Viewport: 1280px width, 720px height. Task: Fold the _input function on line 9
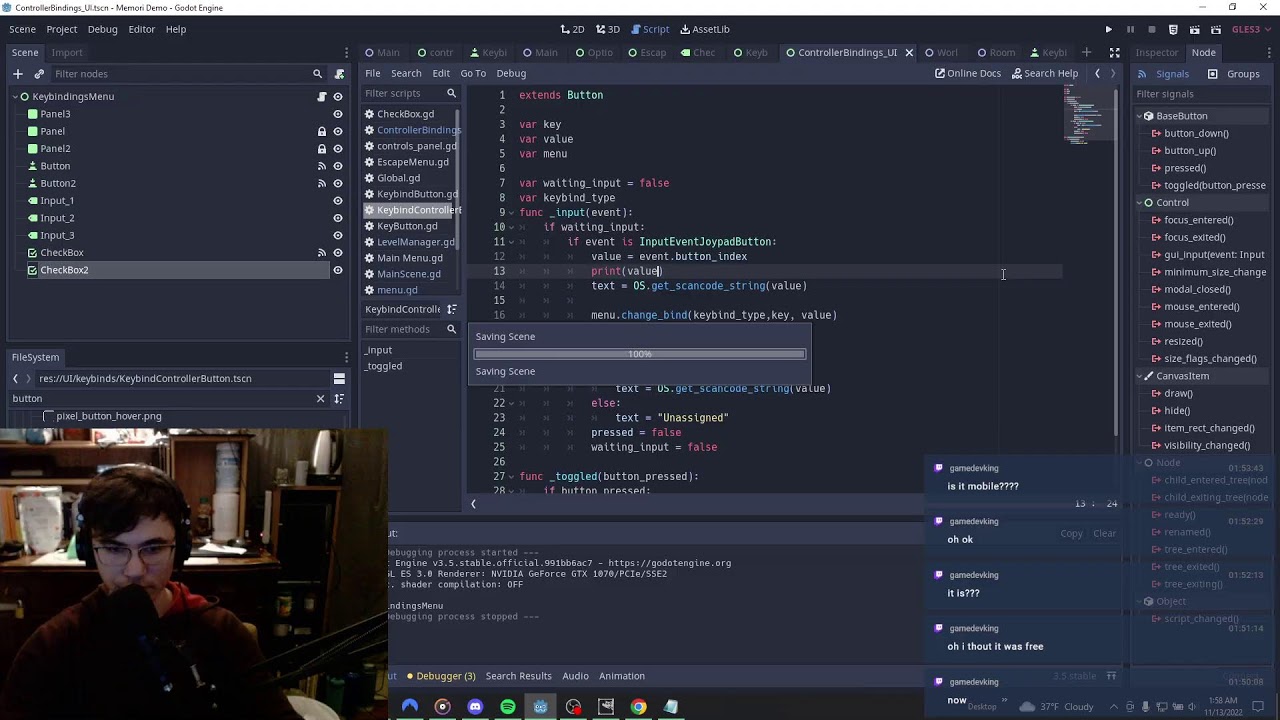click(x=512, y=212)
